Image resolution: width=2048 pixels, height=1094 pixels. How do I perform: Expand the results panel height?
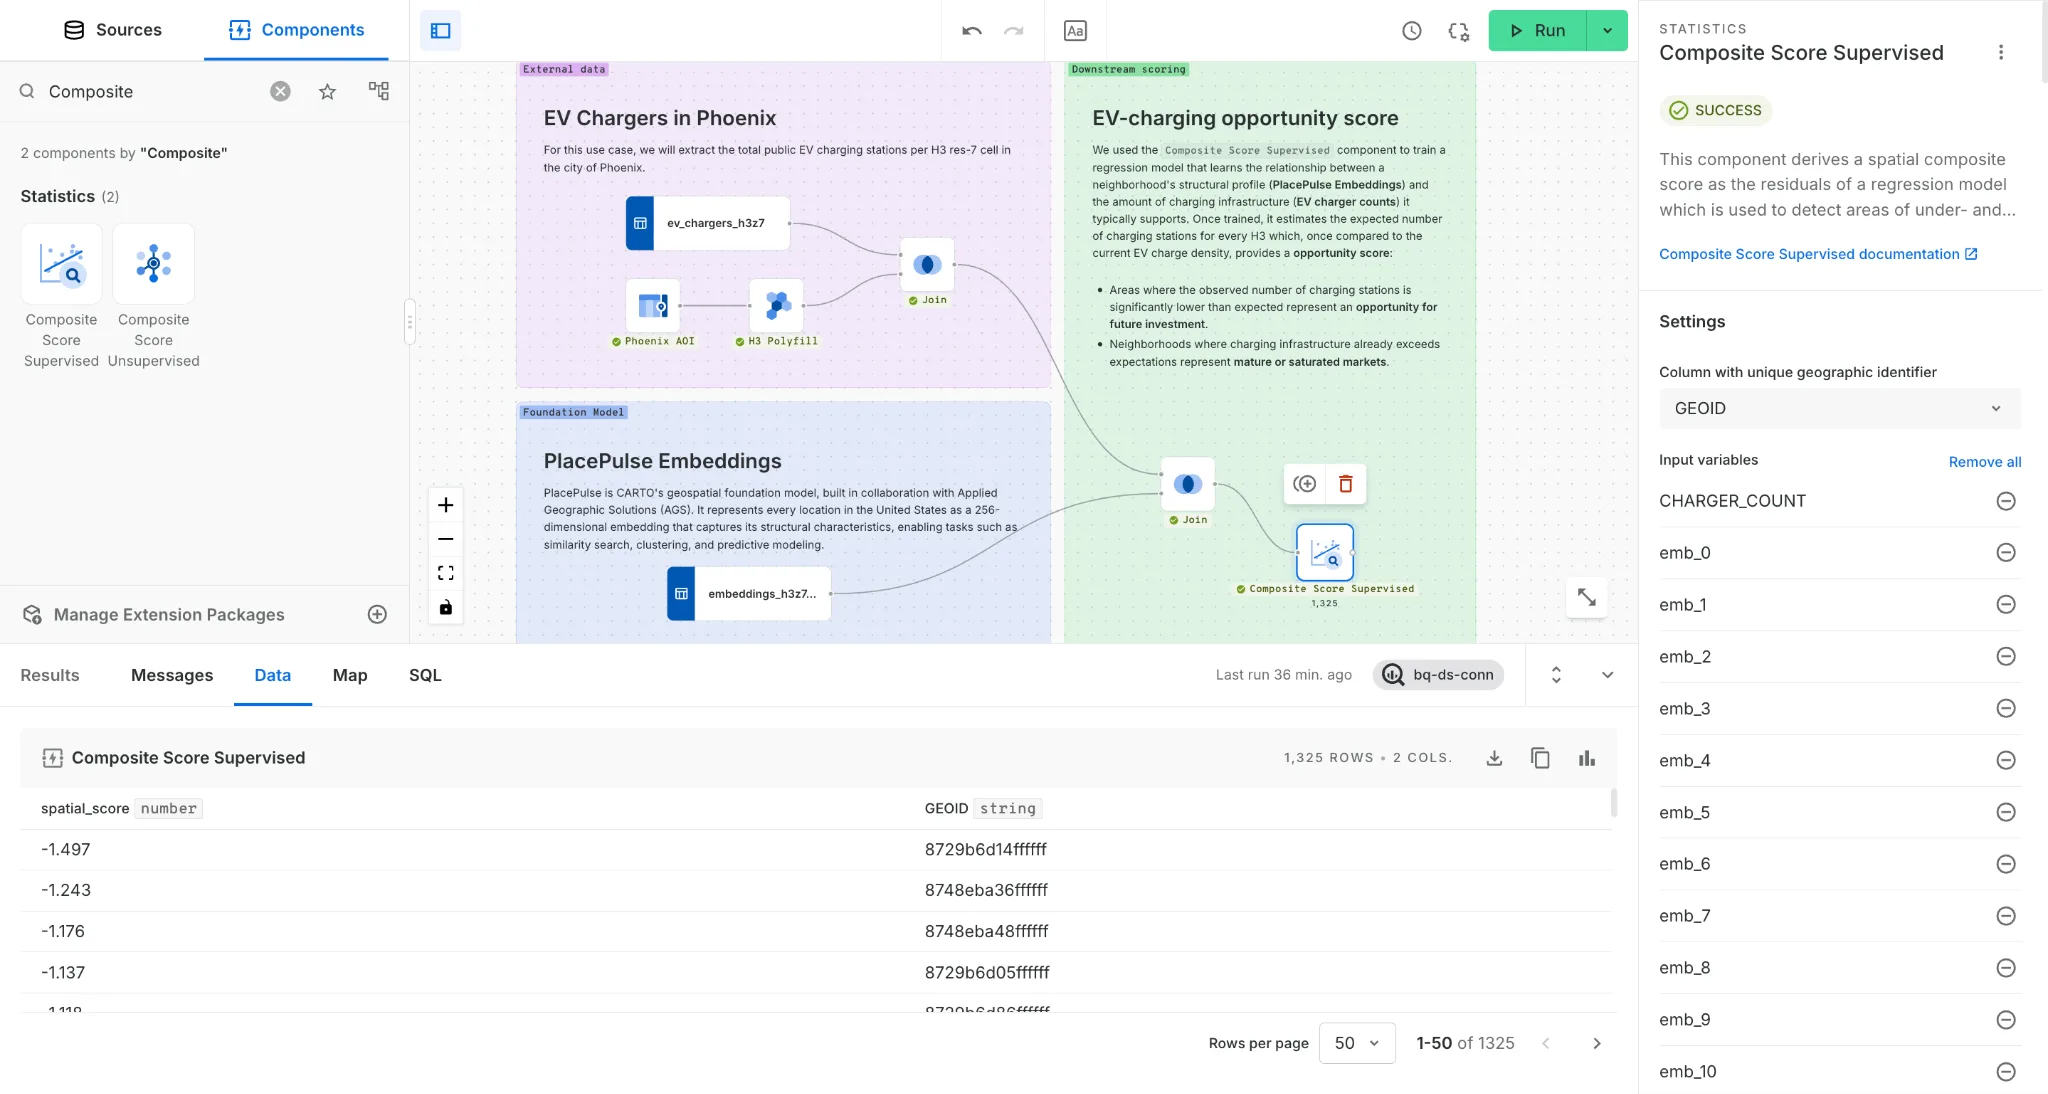pyautogui.click(x=1556, y=675)
